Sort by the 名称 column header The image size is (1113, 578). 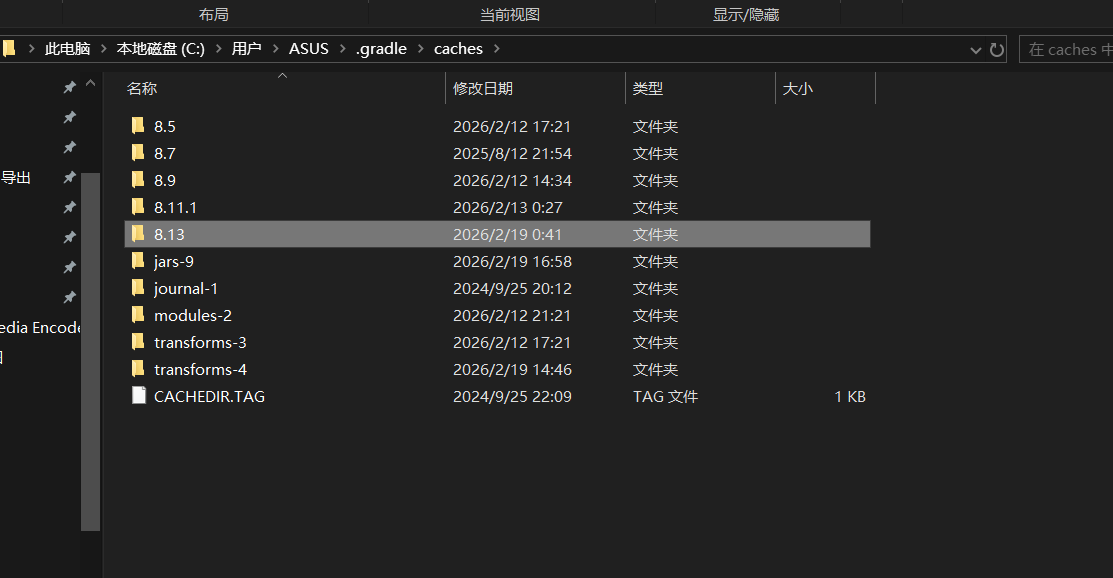(142, 88)
